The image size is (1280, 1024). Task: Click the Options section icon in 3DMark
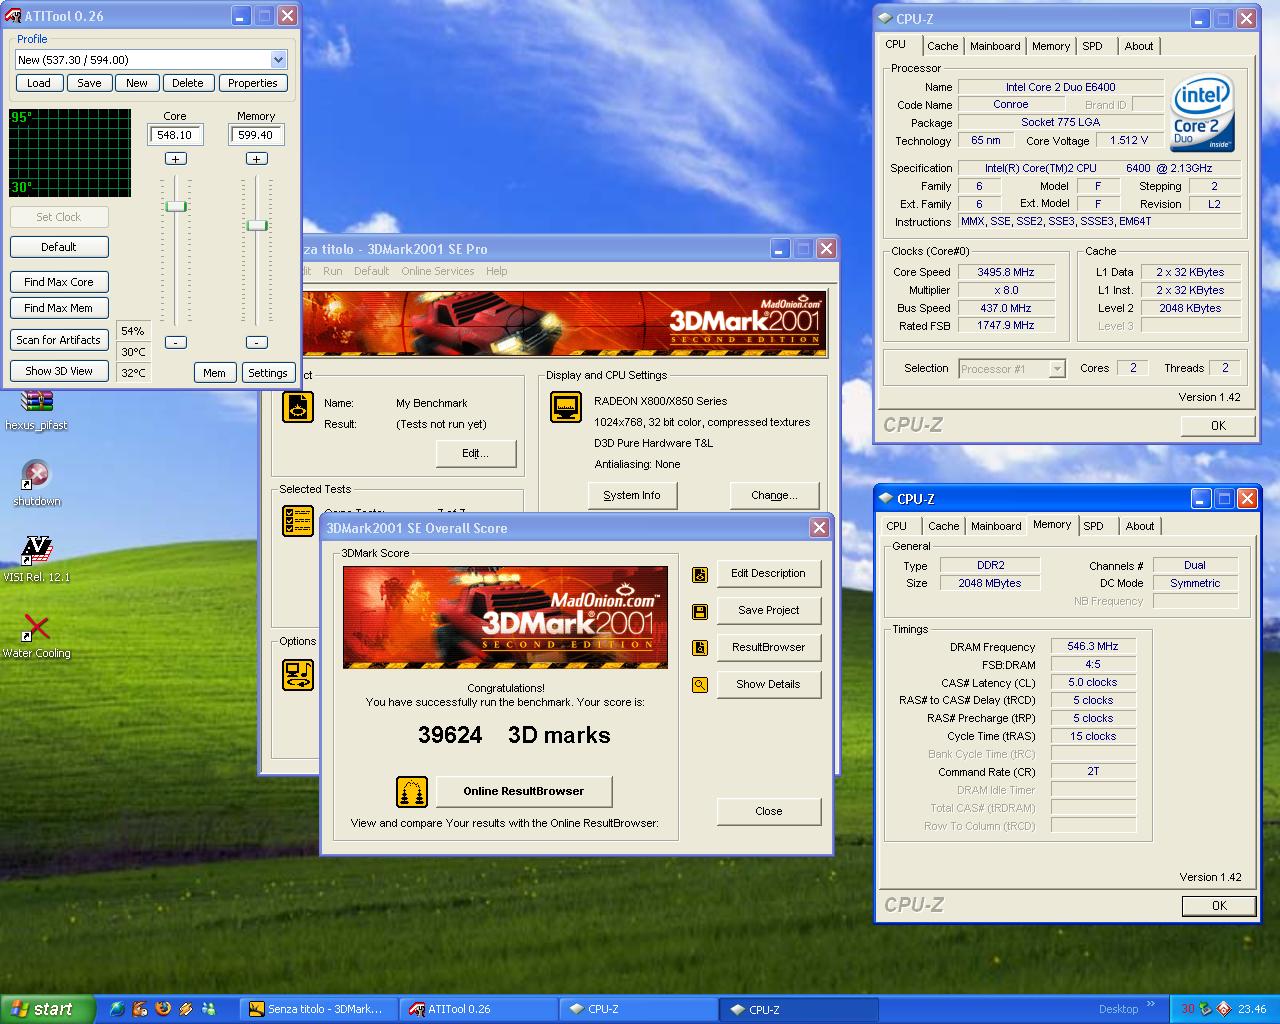tap(298, 675)
